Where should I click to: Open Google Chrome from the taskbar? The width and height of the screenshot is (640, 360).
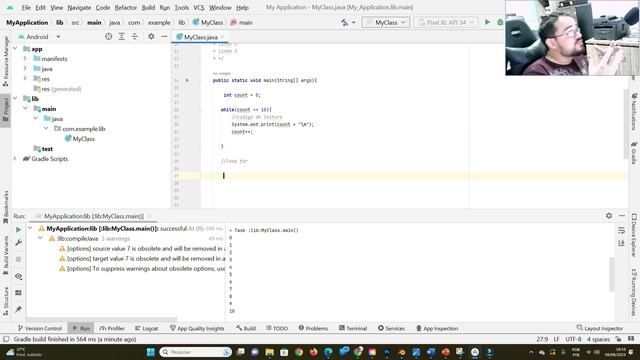[x=299, y=352]
